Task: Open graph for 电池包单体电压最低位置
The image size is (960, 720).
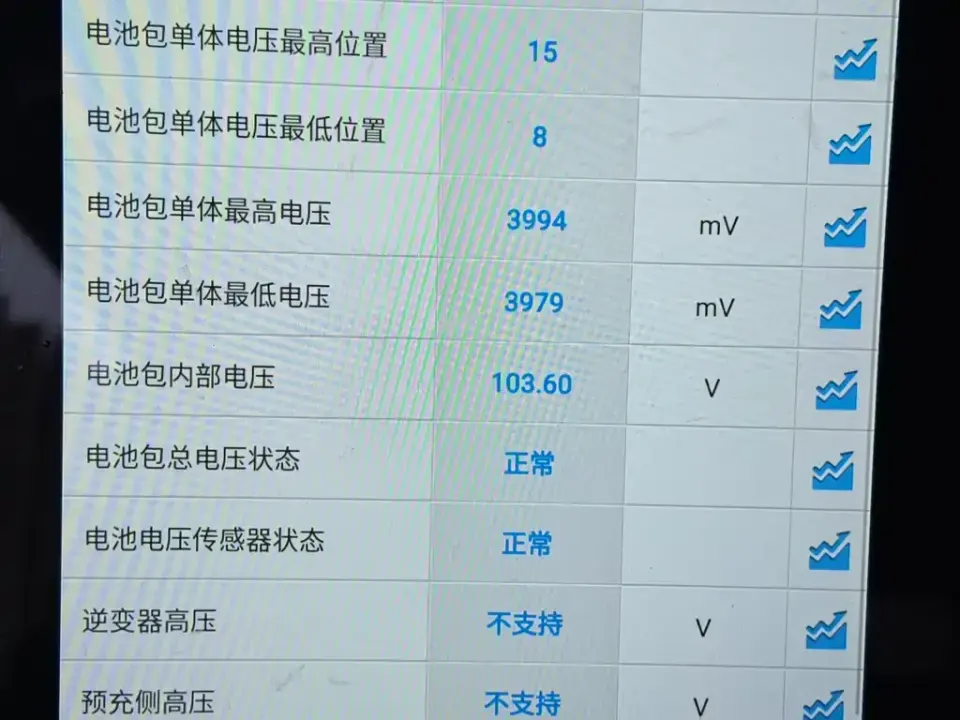Action: coord(850,144)
